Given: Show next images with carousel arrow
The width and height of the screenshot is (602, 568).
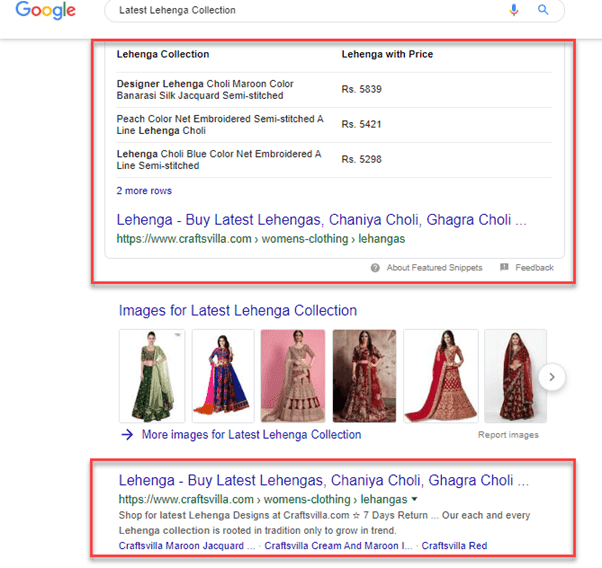Looking at the screenshot, I should pos(552,377).
